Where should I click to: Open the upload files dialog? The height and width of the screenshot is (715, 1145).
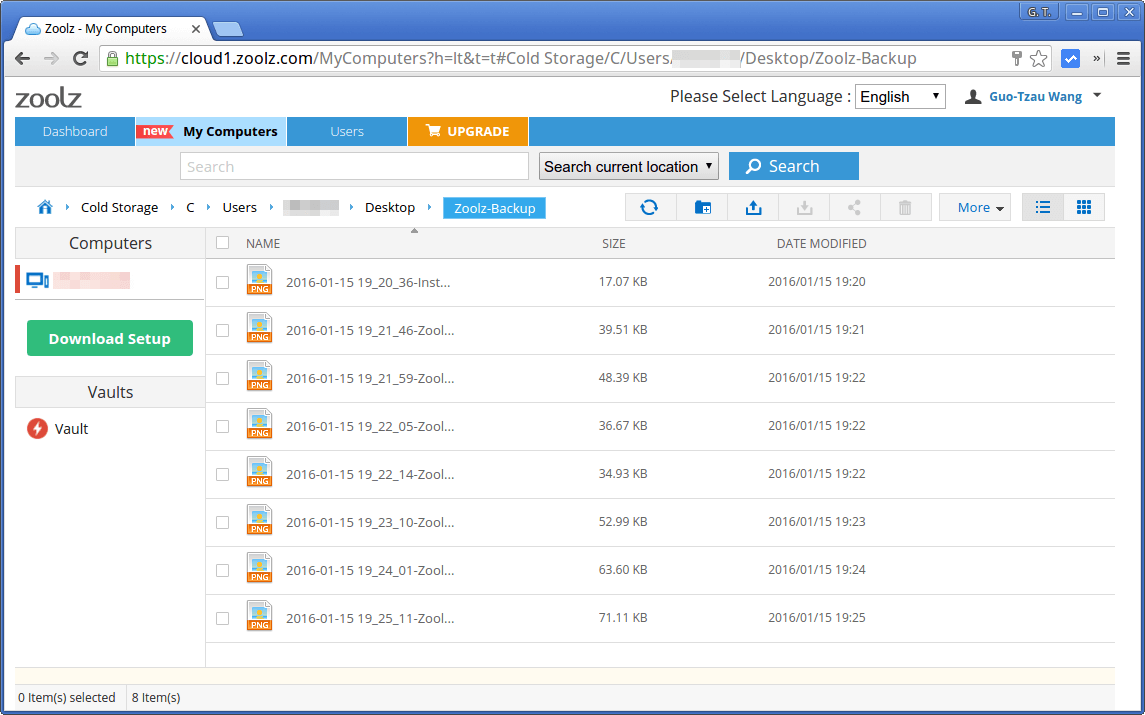point(752,207)
